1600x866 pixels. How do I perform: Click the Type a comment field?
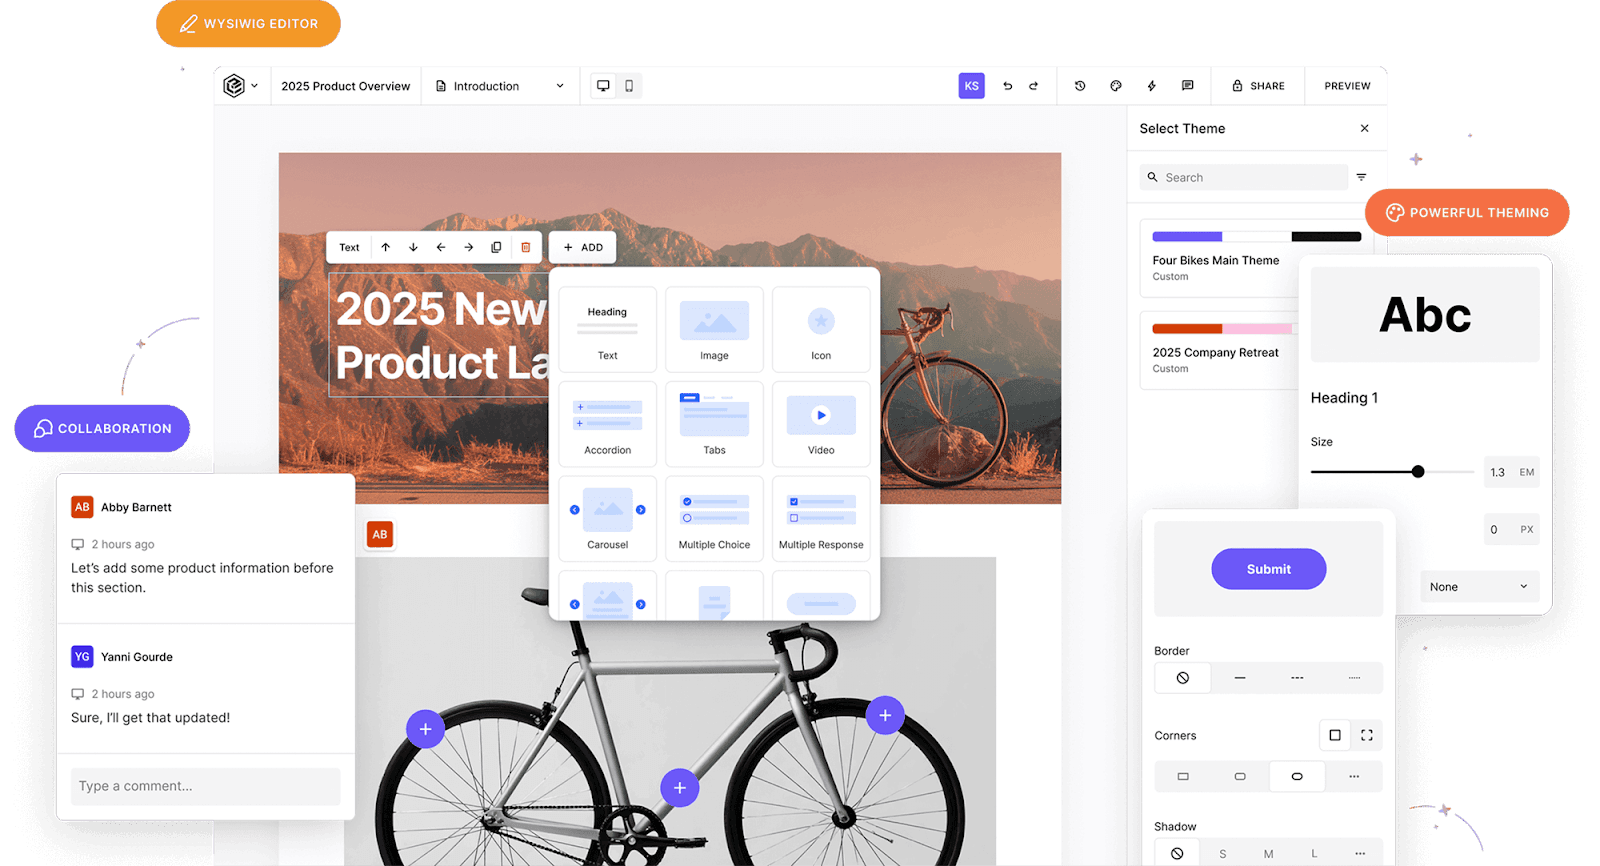(x=205, y=786)
